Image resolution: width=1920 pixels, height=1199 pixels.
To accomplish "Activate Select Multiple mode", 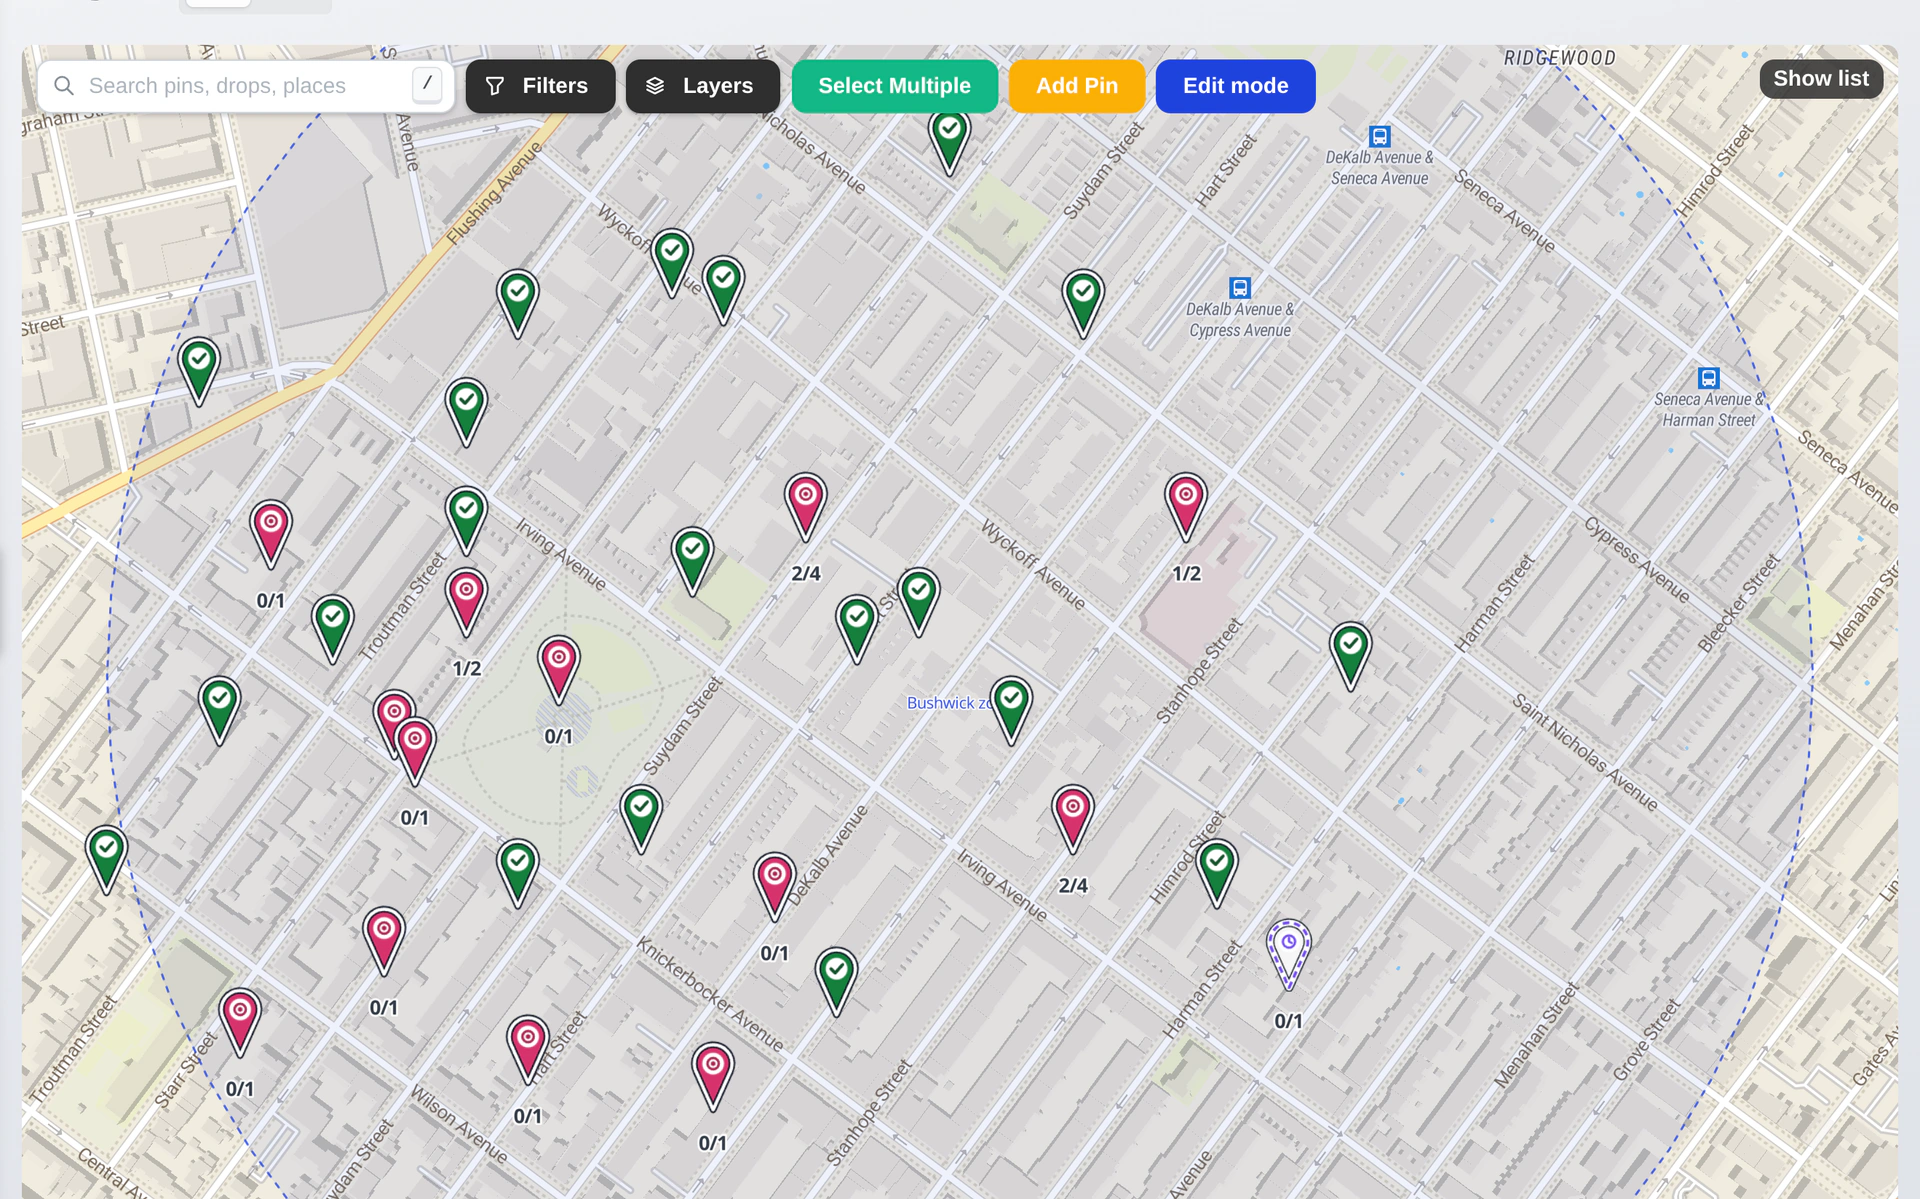I will click(894, 86).
